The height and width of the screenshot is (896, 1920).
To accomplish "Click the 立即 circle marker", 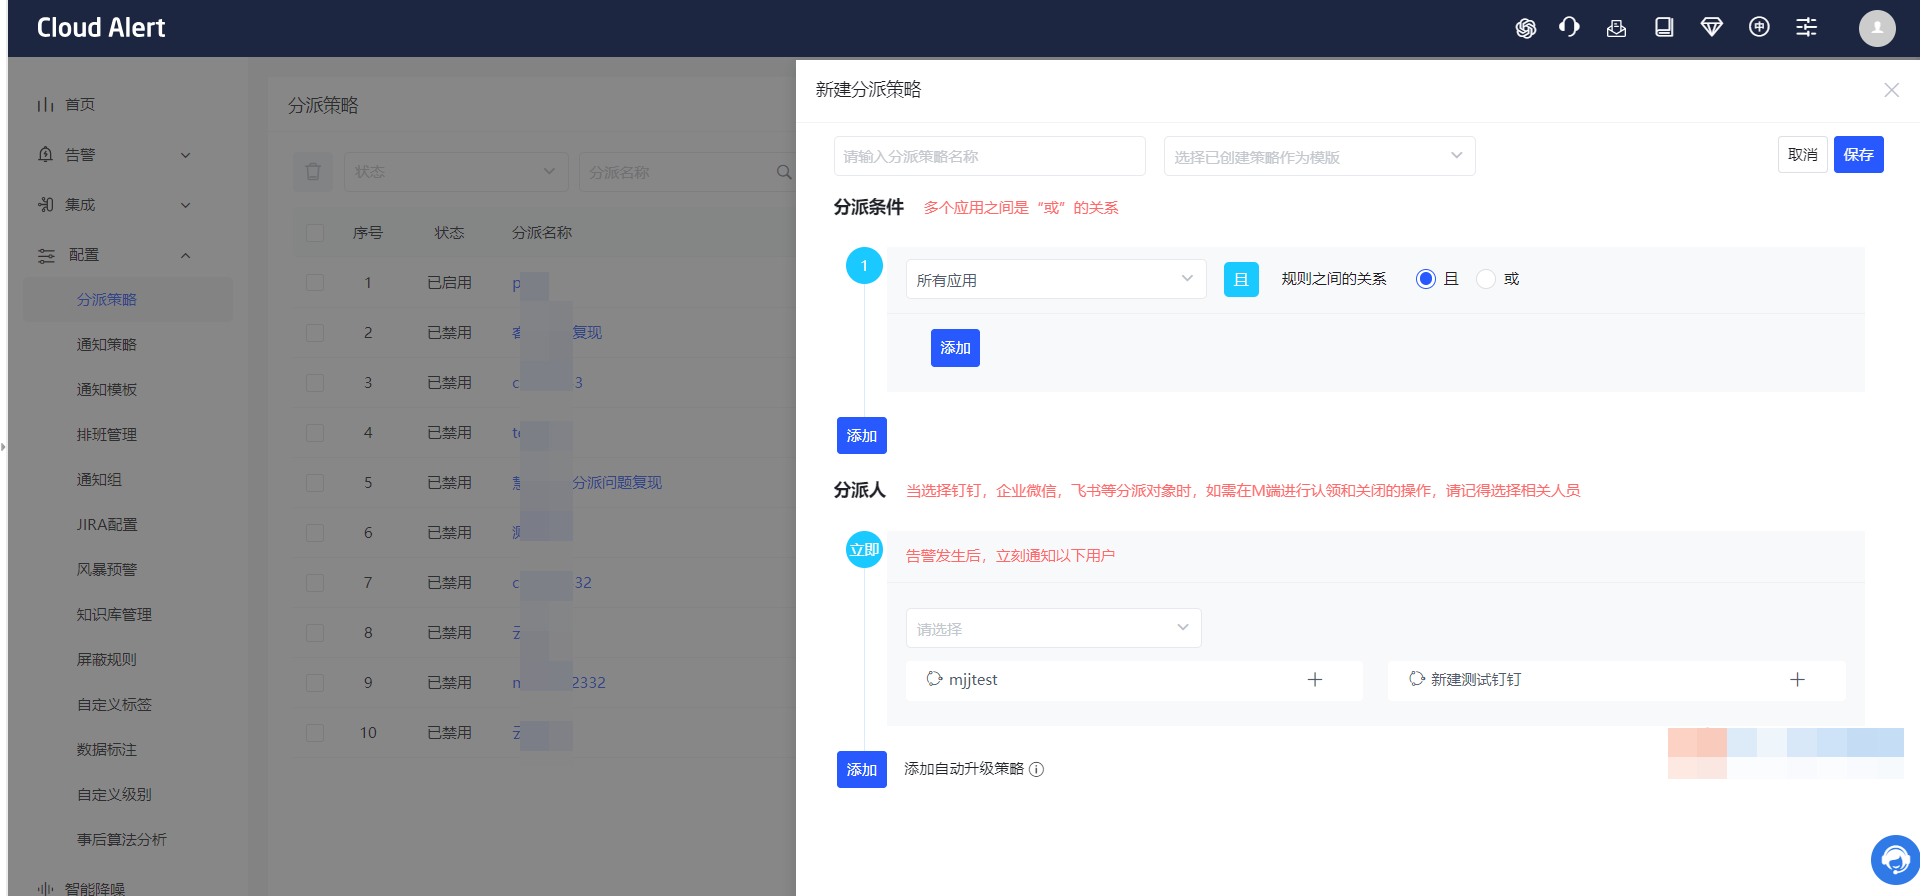I will tap(864, 549).
